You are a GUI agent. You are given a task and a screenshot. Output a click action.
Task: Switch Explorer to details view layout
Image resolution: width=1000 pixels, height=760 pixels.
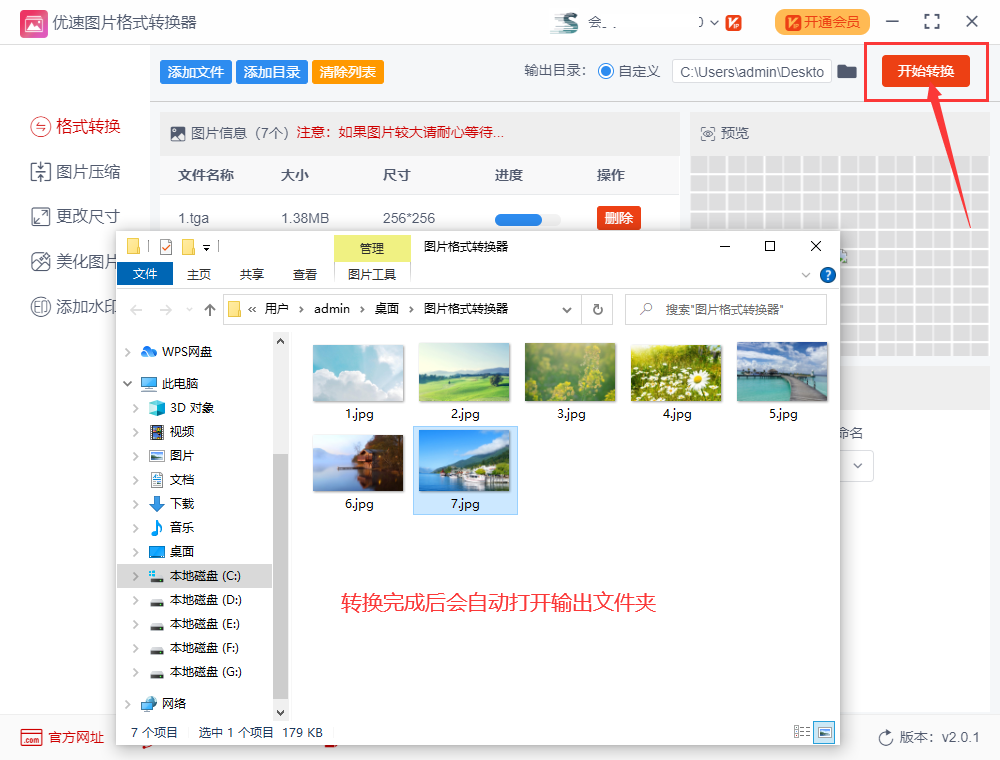[801, 732]
